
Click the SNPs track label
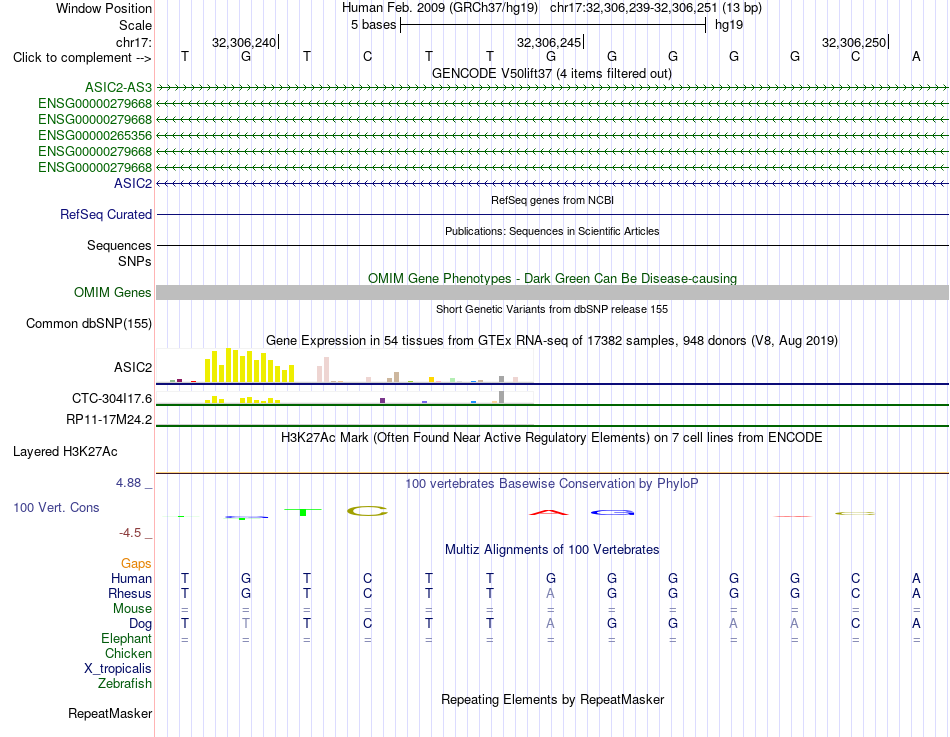(x=135, y=261)
